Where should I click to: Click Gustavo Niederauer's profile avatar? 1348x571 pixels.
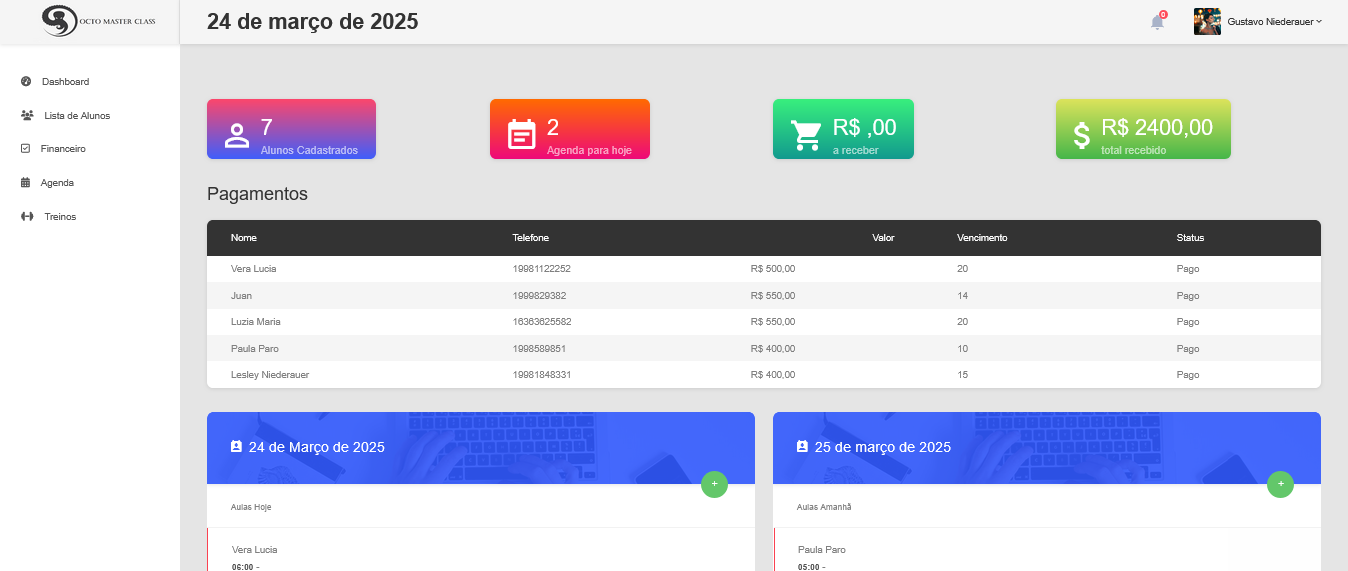point(1207,21)
